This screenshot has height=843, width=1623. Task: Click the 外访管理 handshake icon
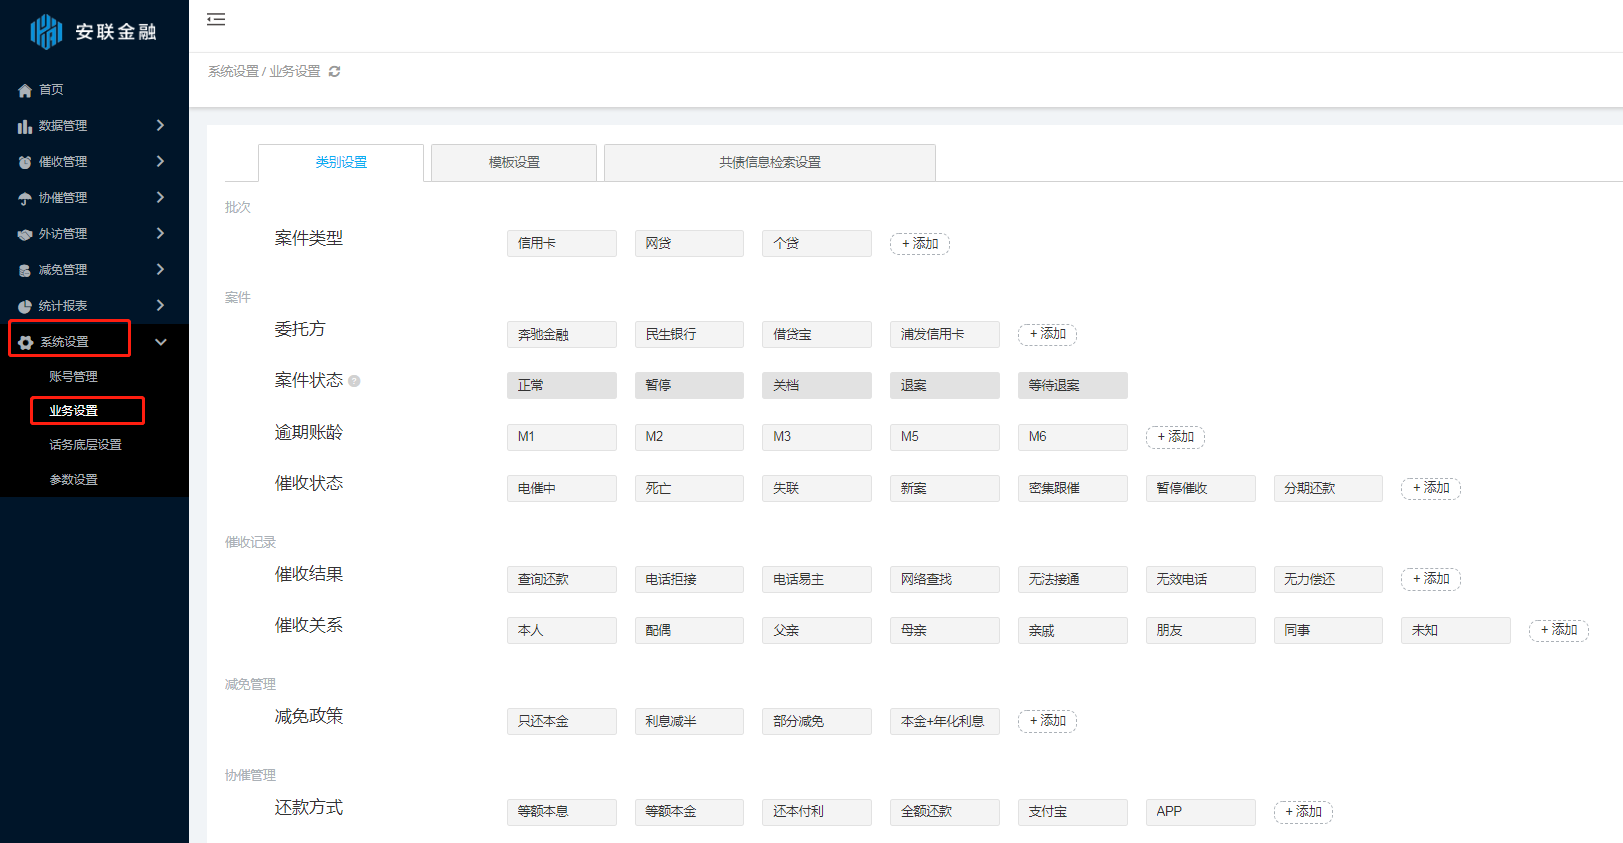pyautogui.click(x=25, y=234)
